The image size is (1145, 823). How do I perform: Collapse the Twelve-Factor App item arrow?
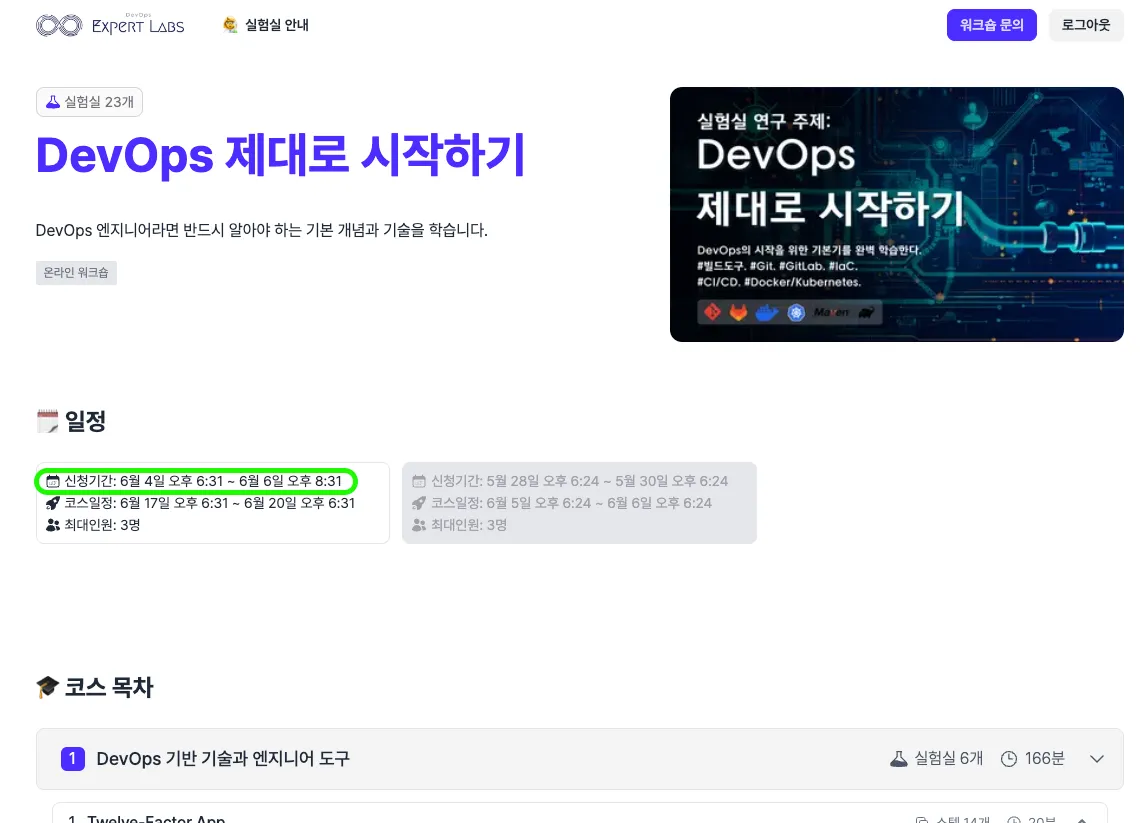tap(1082, 819)
